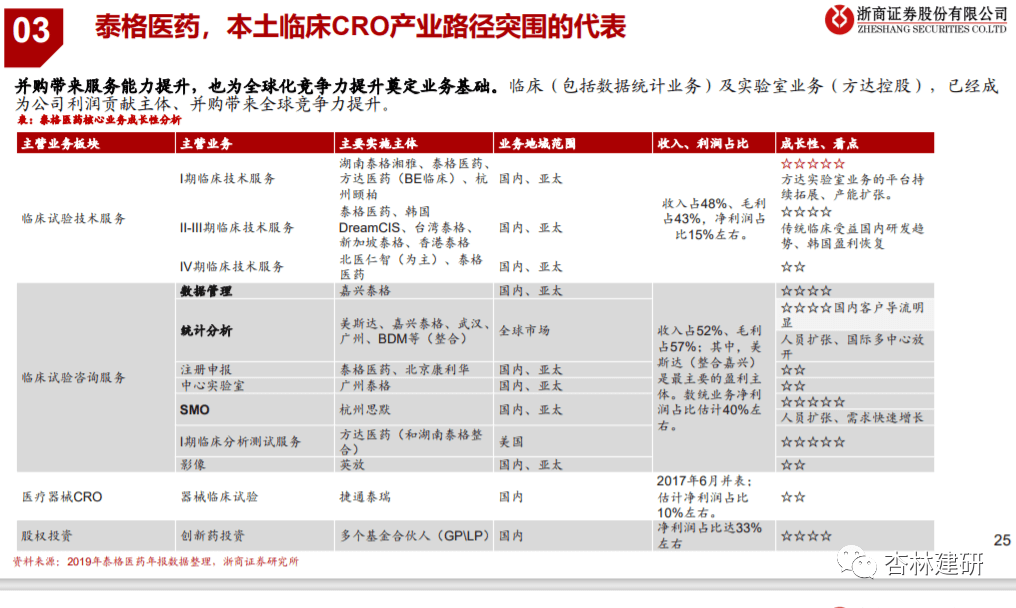Click the five-star rating in I期临床分析测试服务 row
1016x608 pixels.
pyautogui.click(x=813, y=441)
